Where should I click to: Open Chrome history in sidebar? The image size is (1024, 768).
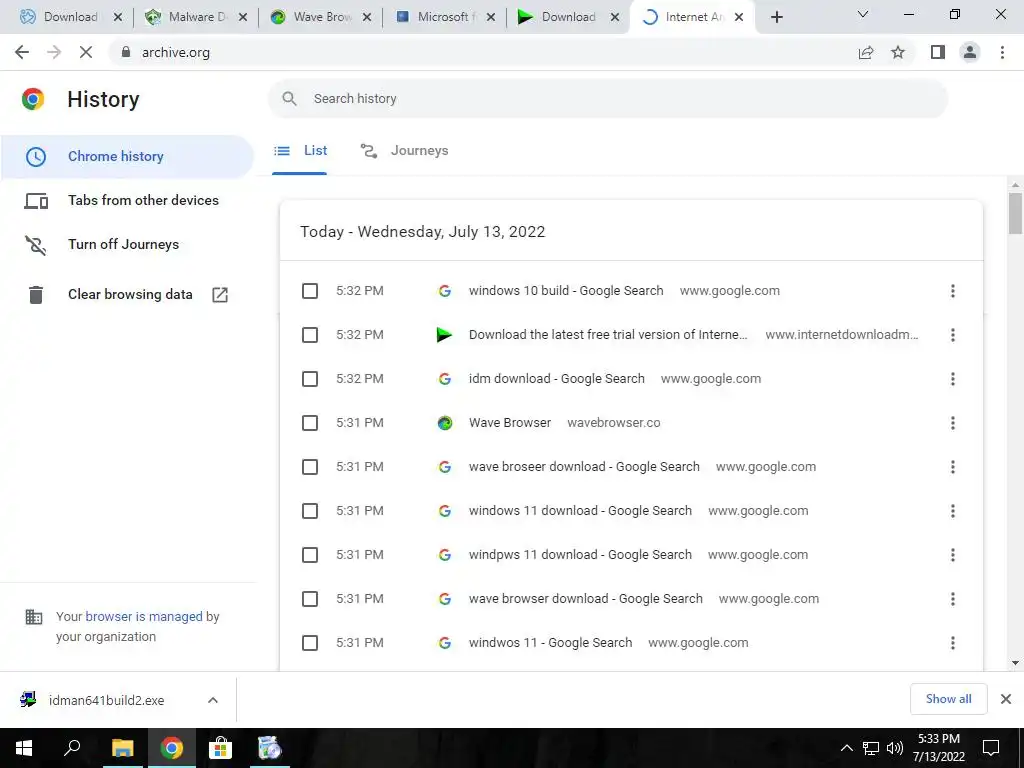click(127, 157)
